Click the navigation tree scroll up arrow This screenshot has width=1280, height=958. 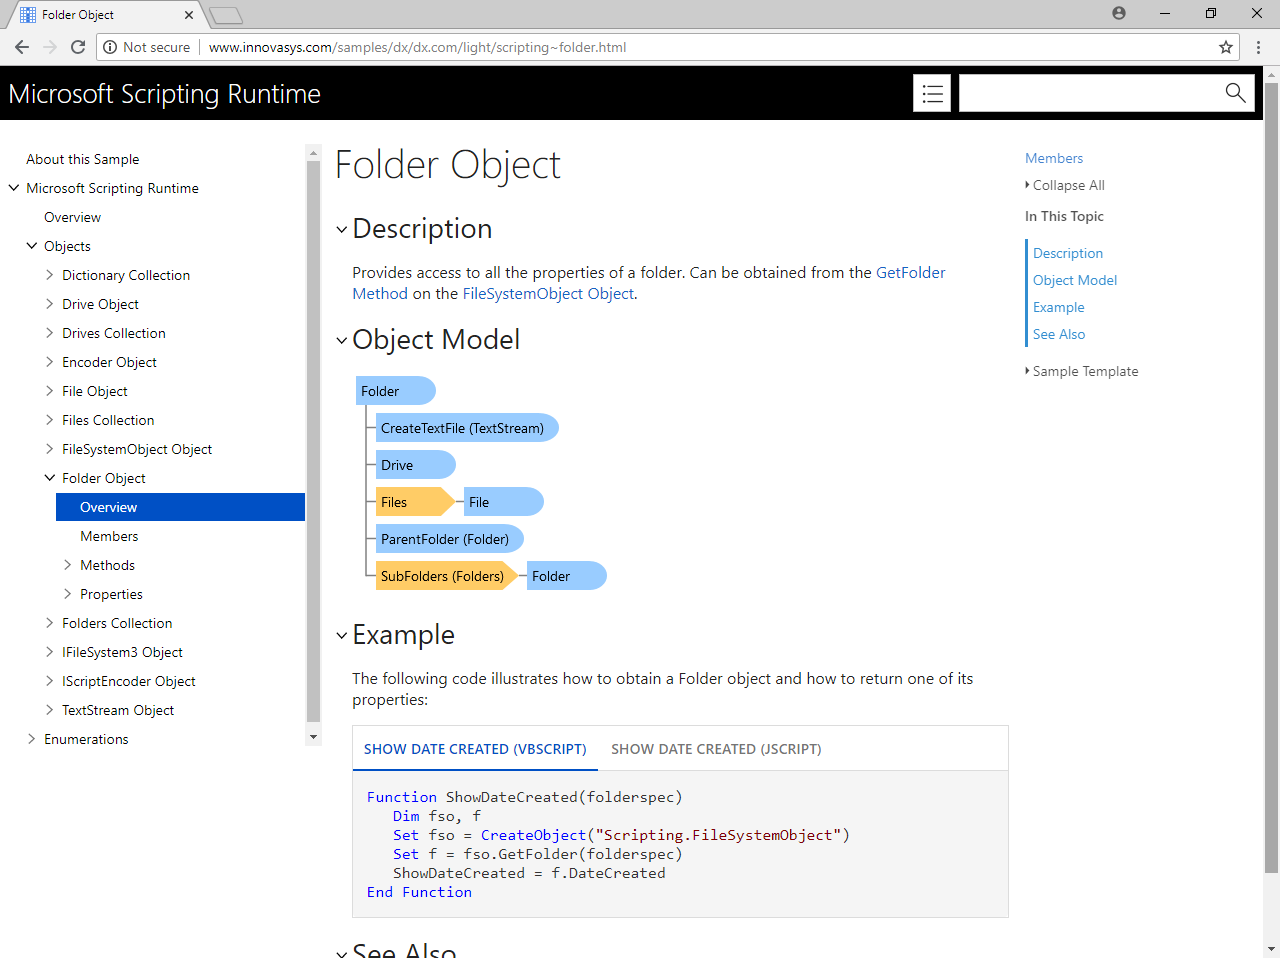(x=313, y=153)
